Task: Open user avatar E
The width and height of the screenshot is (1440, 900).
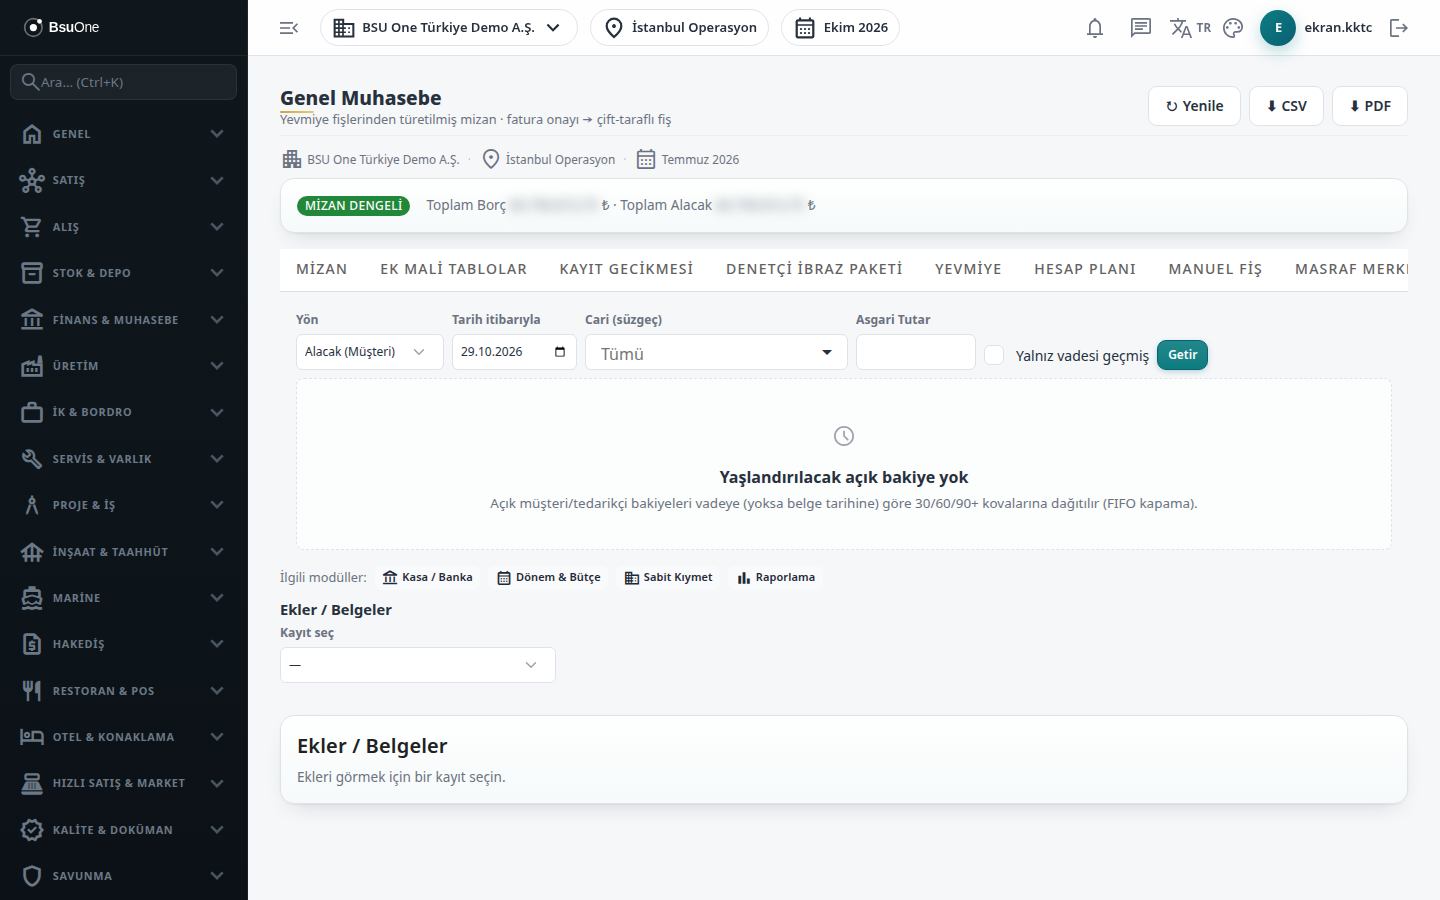Action: click(x=1278, y=28)
